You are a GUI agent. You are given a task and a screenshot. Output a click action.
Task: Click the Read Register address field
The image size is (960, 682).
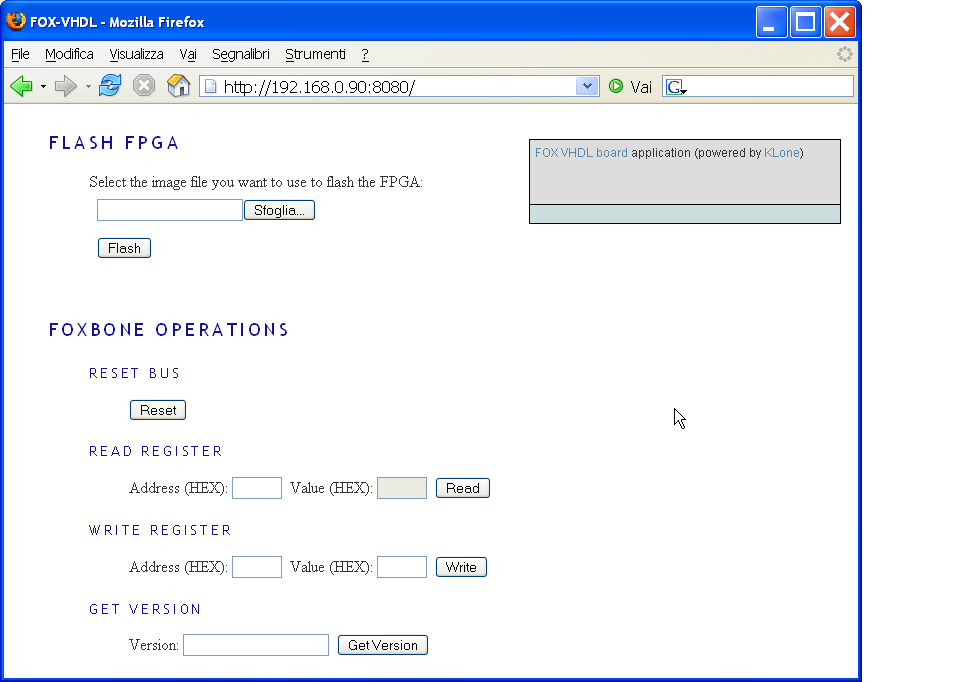coord(257,488)
